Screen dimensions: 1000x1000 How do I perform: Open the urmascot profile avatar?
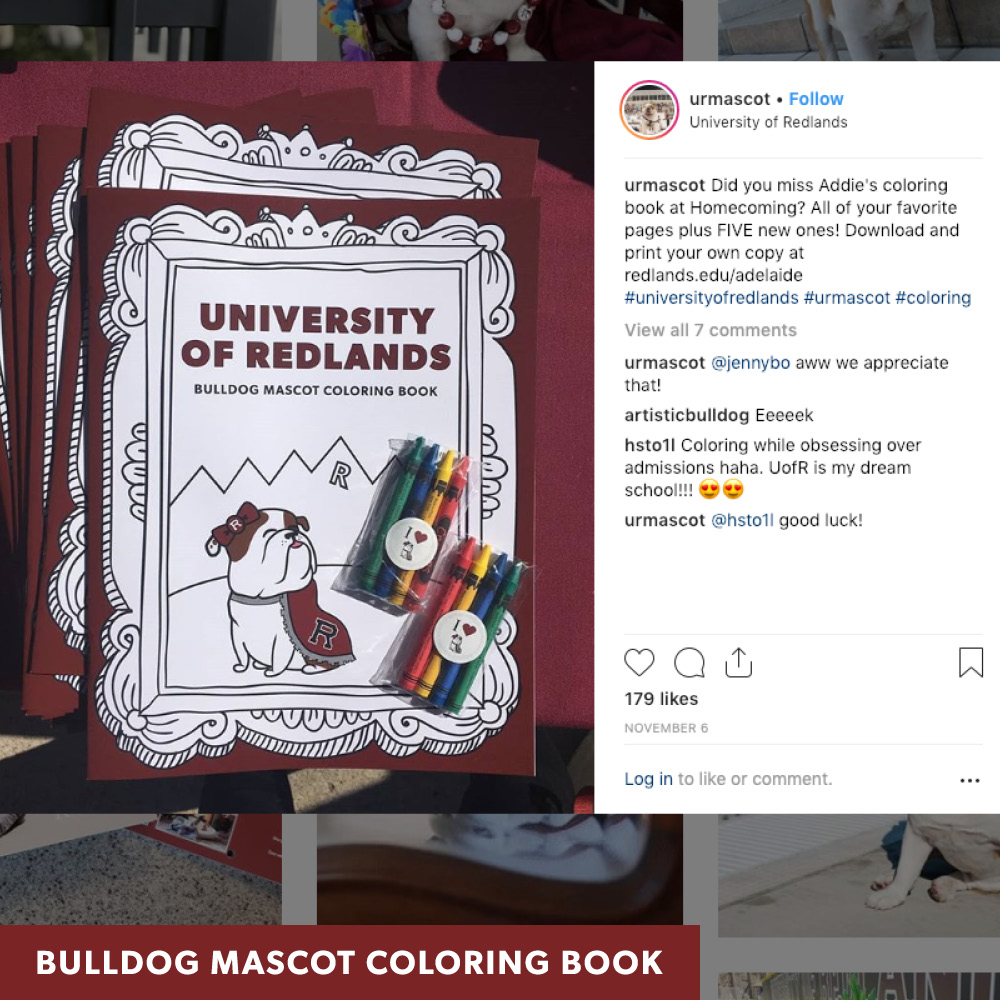click(x=649, y=110)
